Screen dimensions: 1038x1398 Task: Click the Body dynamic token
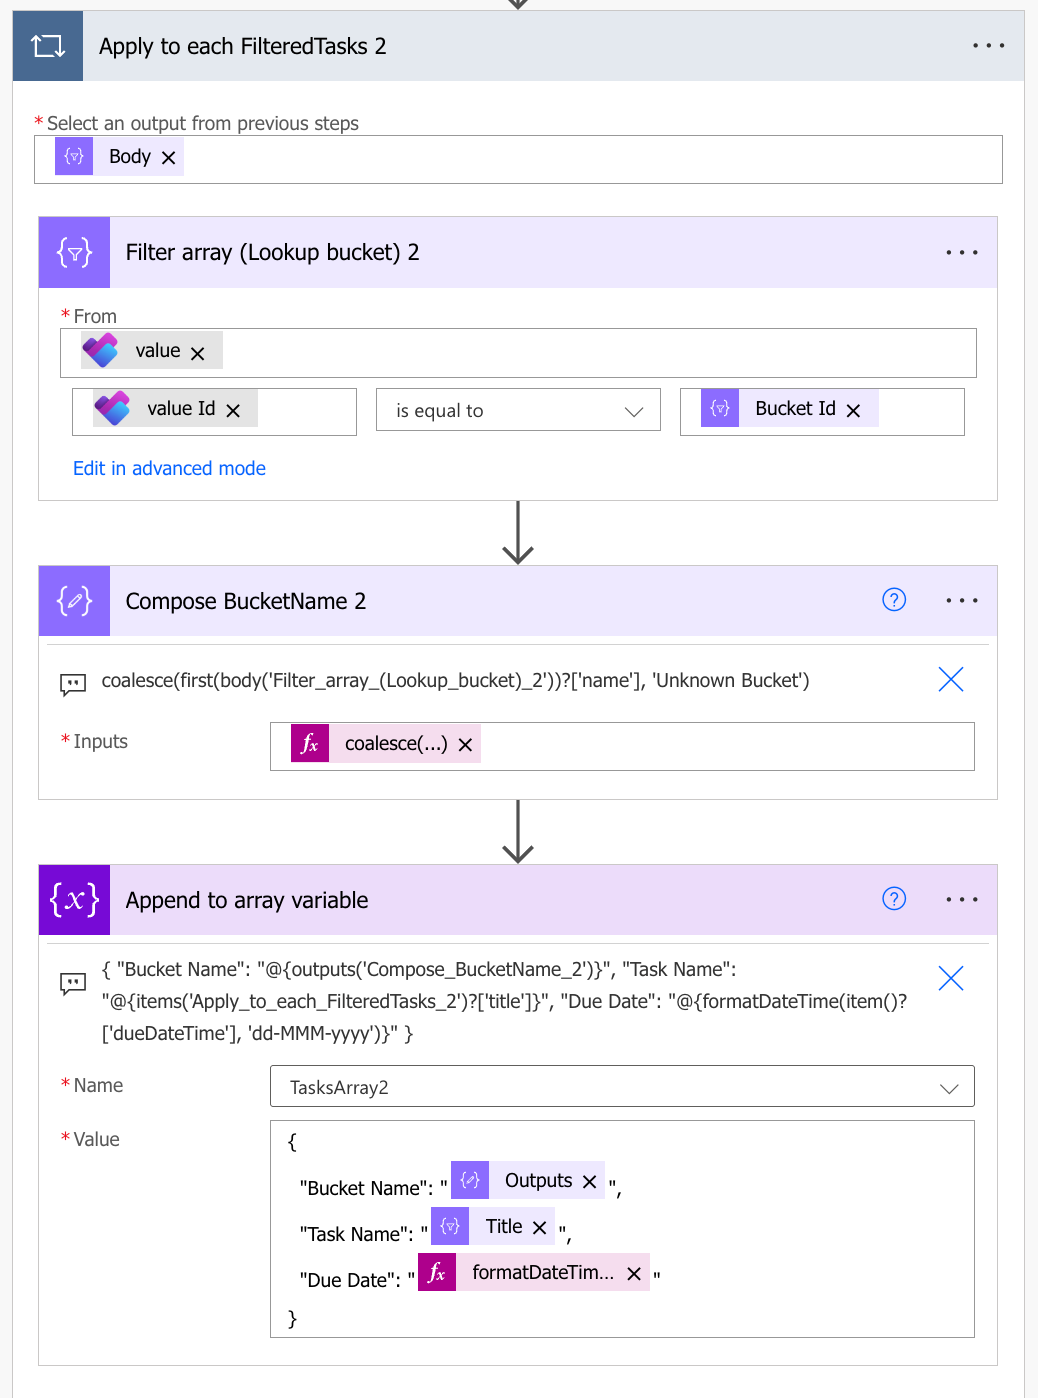(x=119, y=156)
